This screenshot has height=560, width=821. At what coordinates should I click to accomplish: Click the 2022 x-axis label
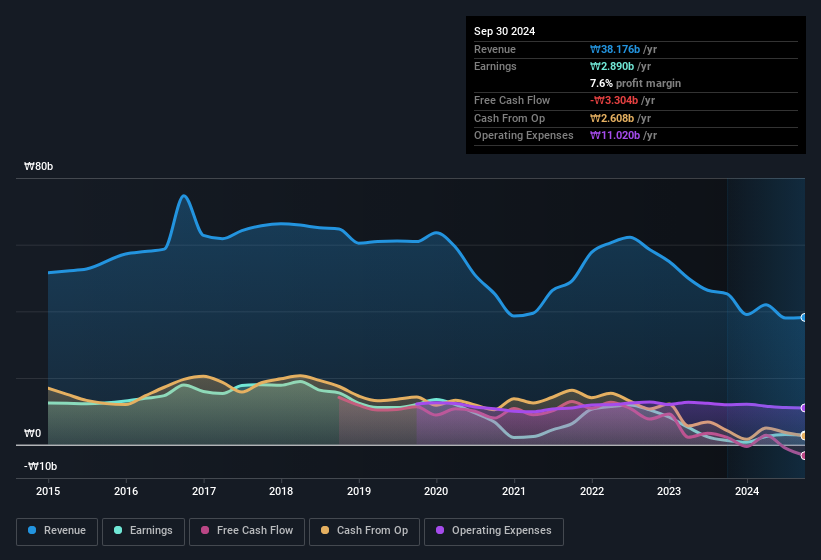[x=592, y=491]
